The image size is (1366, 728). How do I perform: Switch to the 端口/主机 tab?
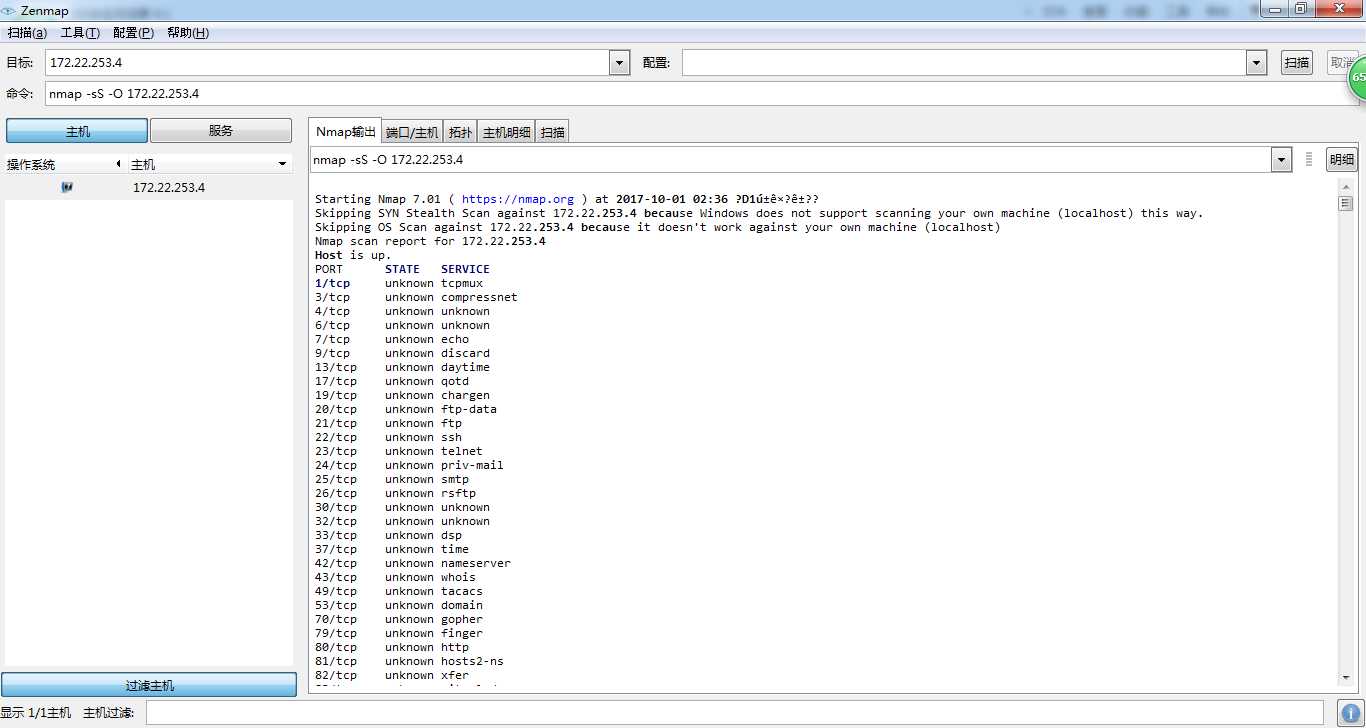(412, 132)
